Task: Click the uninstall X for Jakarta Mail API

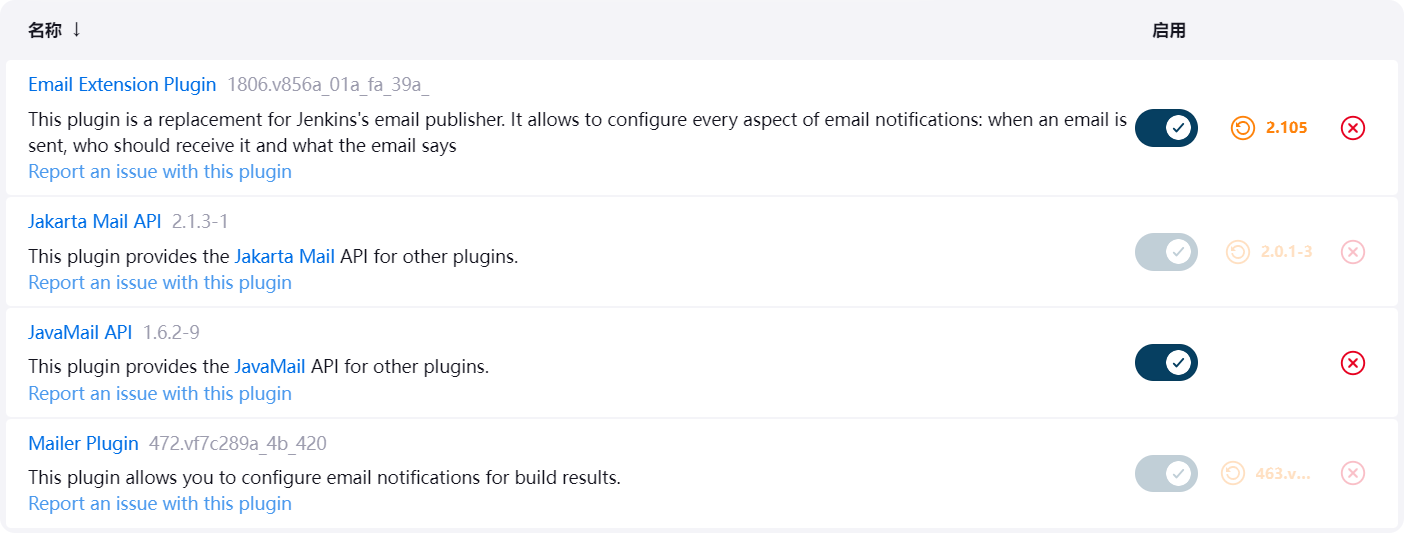Action: pos(1352,252)
